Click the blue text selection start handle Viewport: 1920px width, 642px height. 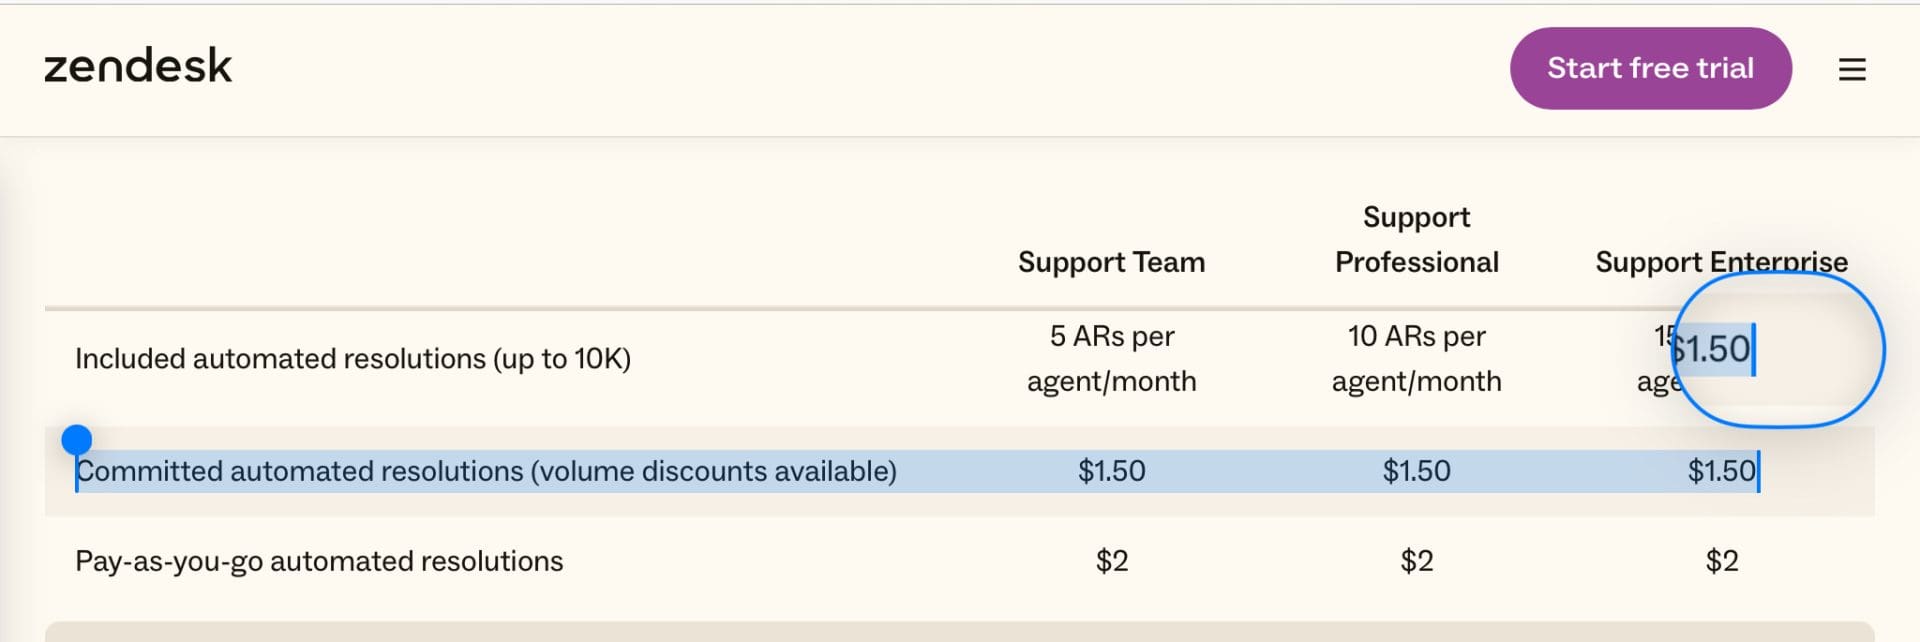click(77, 439)
